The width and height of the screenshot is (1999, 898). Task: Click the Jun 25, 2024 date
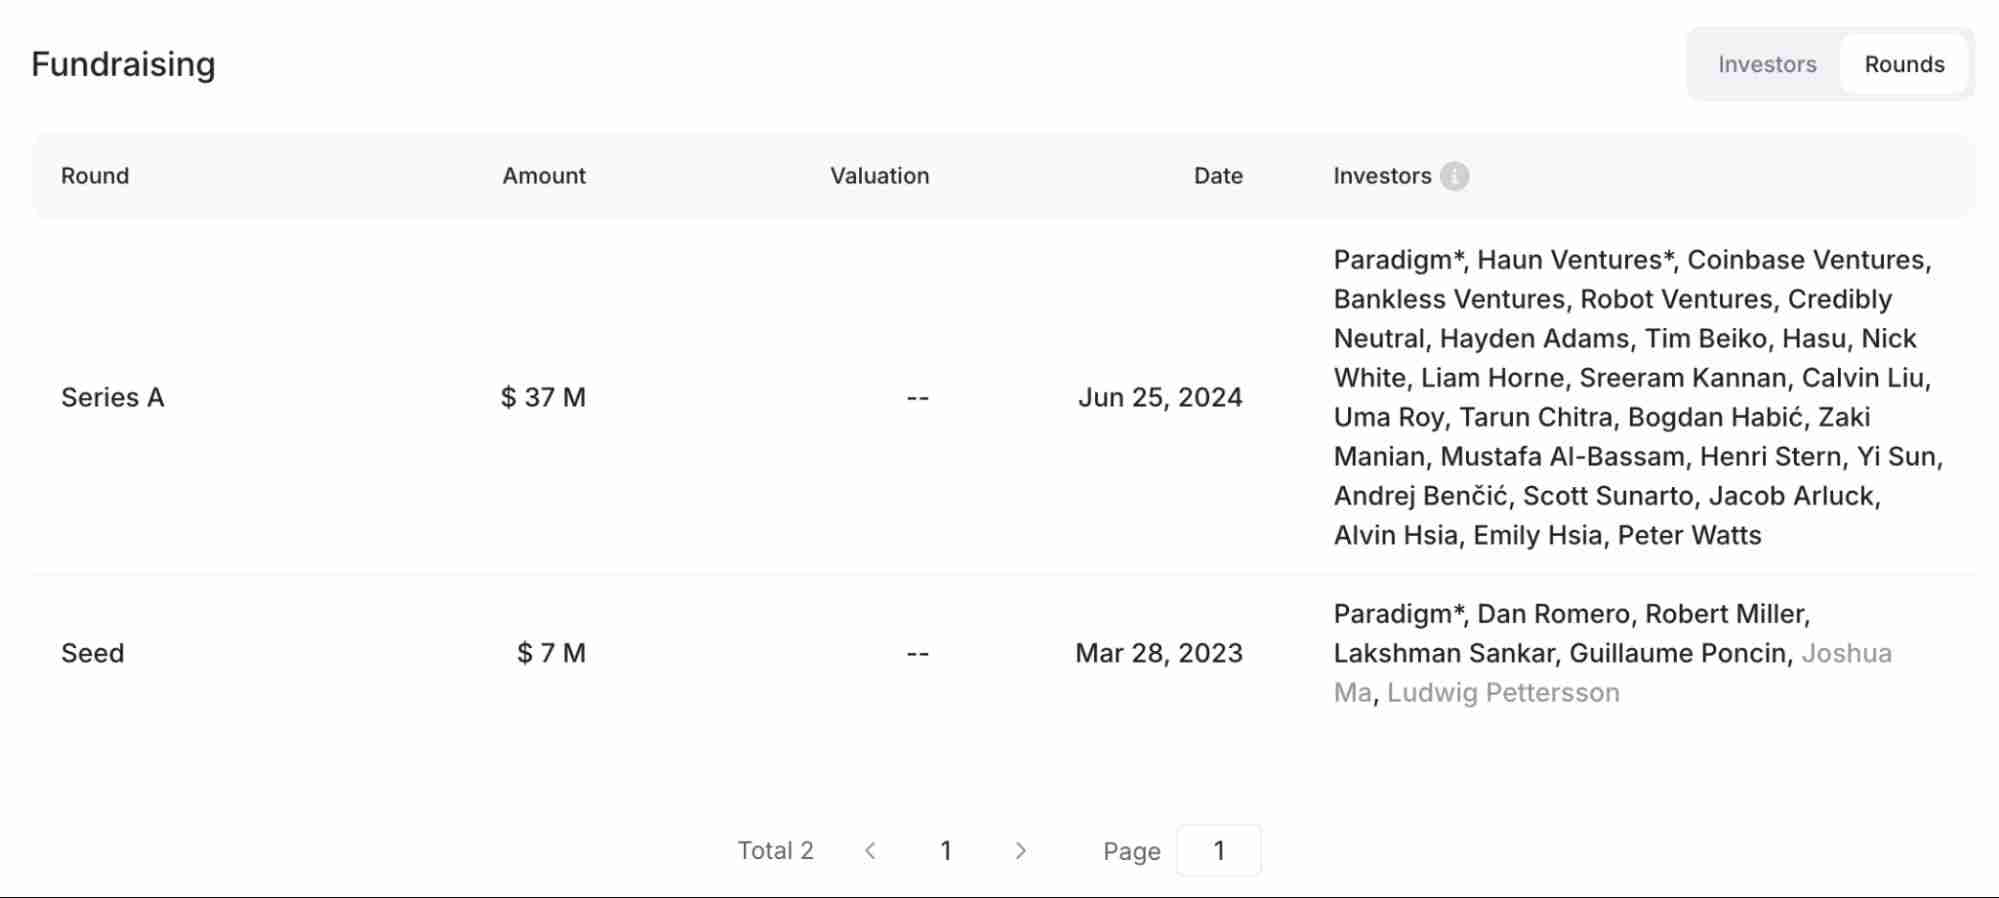[x=1159, y=397]
